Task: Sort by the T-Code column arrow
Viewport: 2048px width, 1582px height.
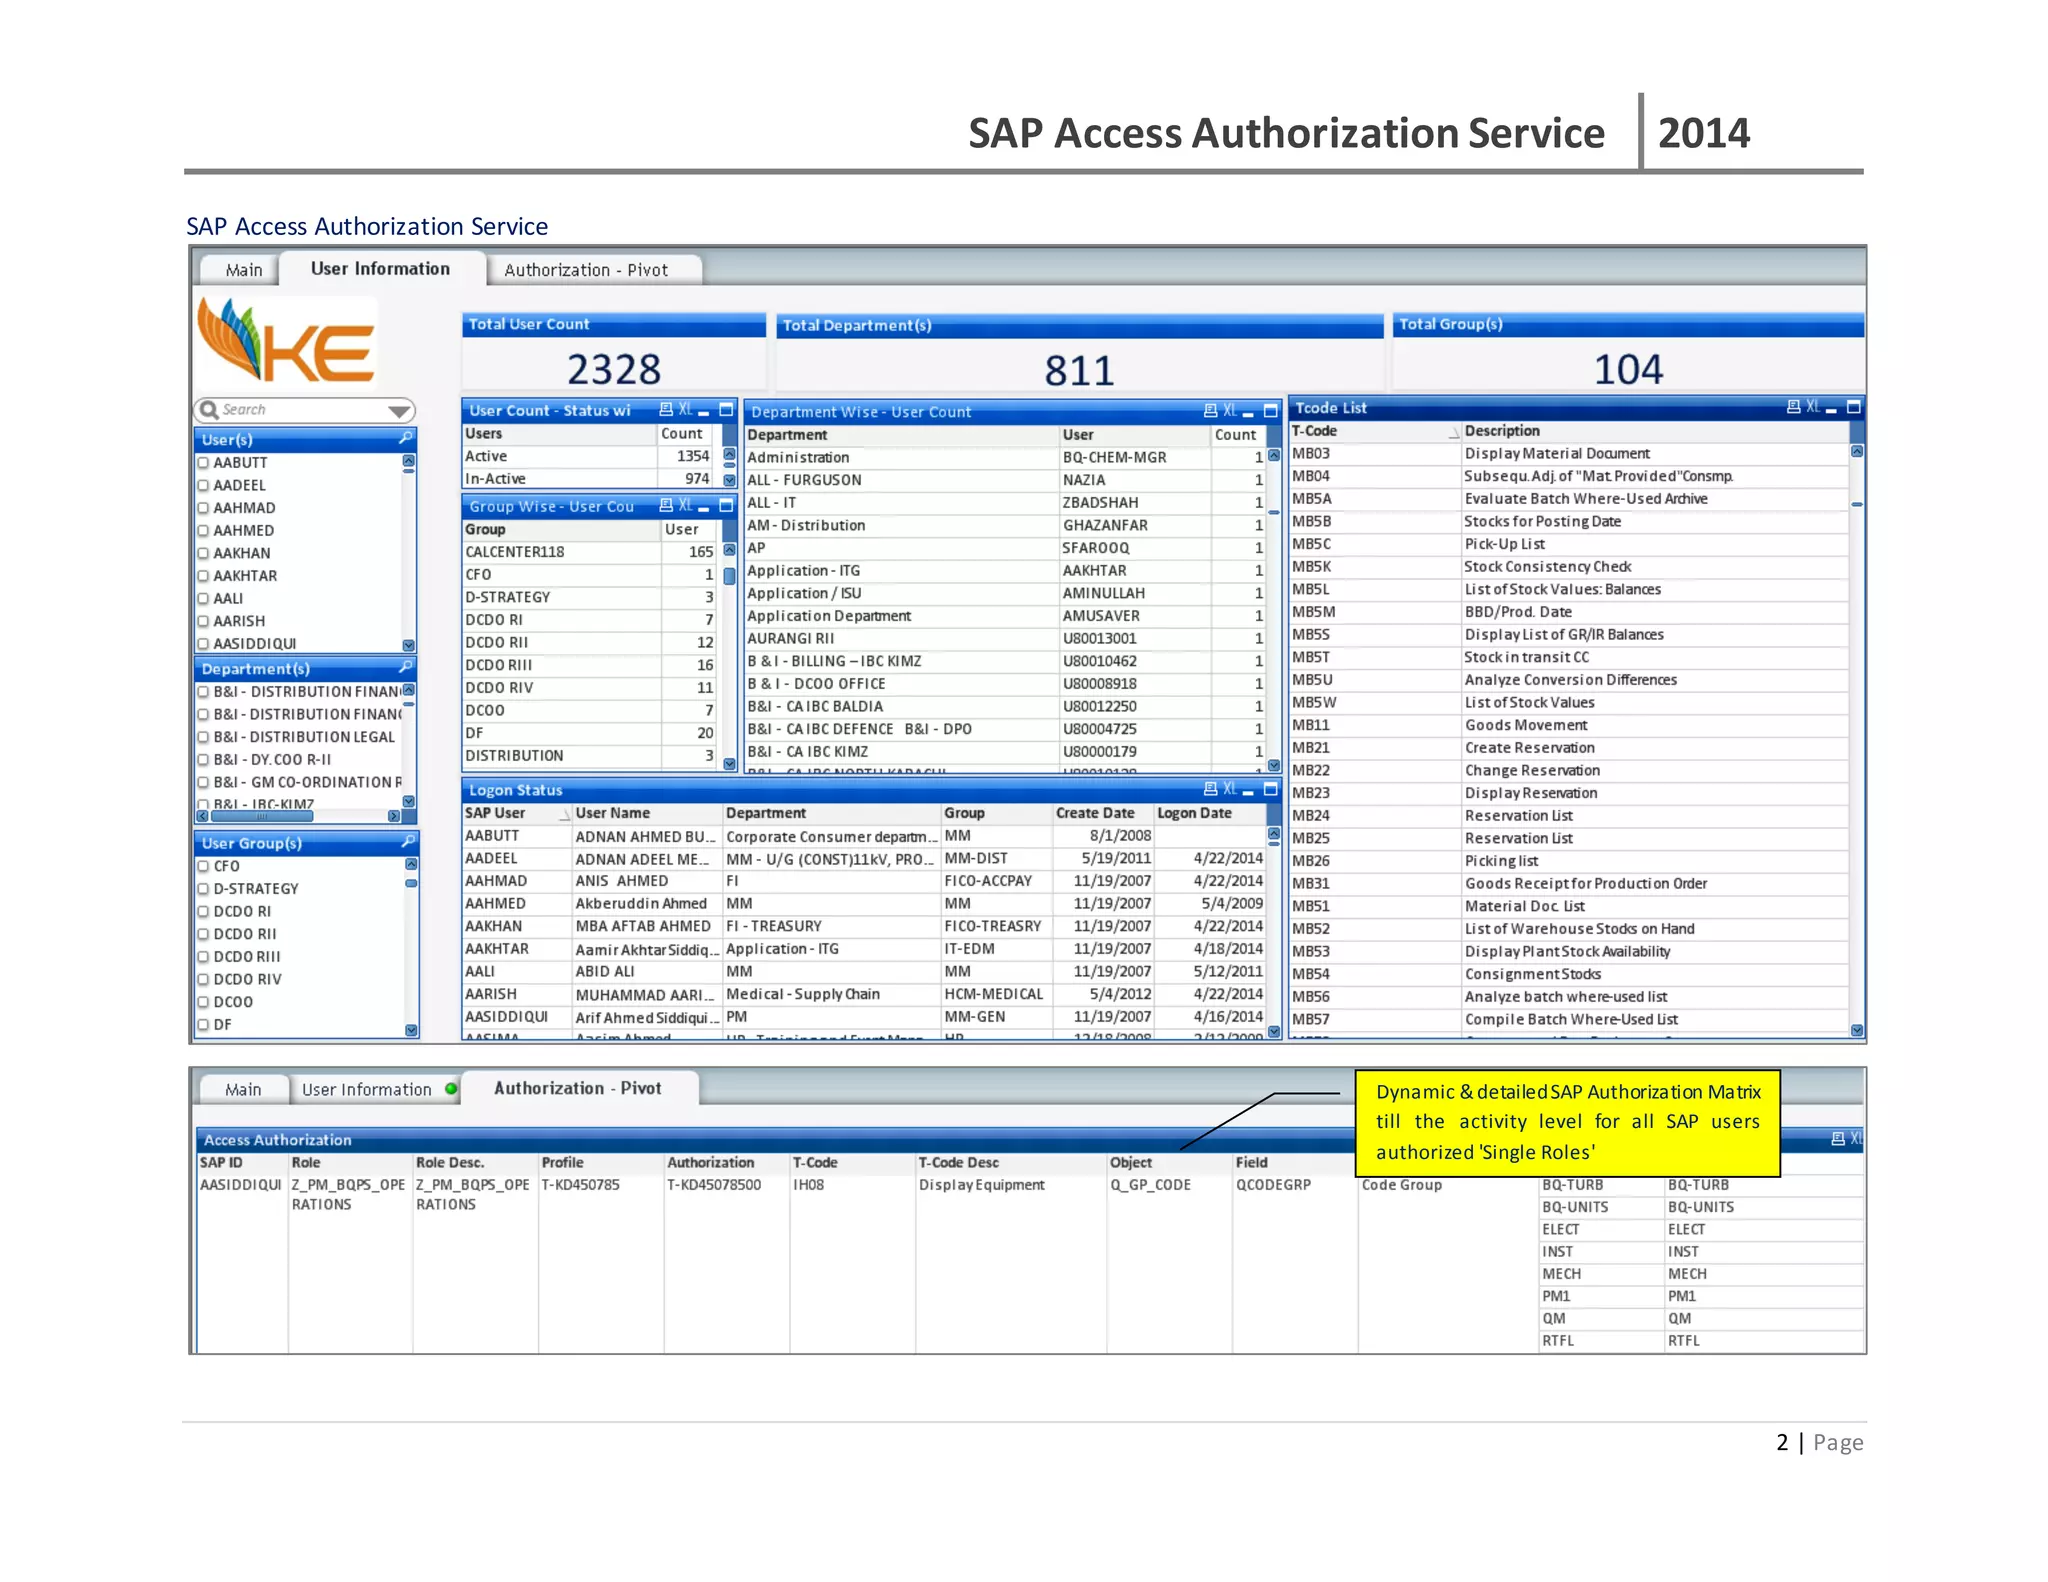Action: 1453,432
